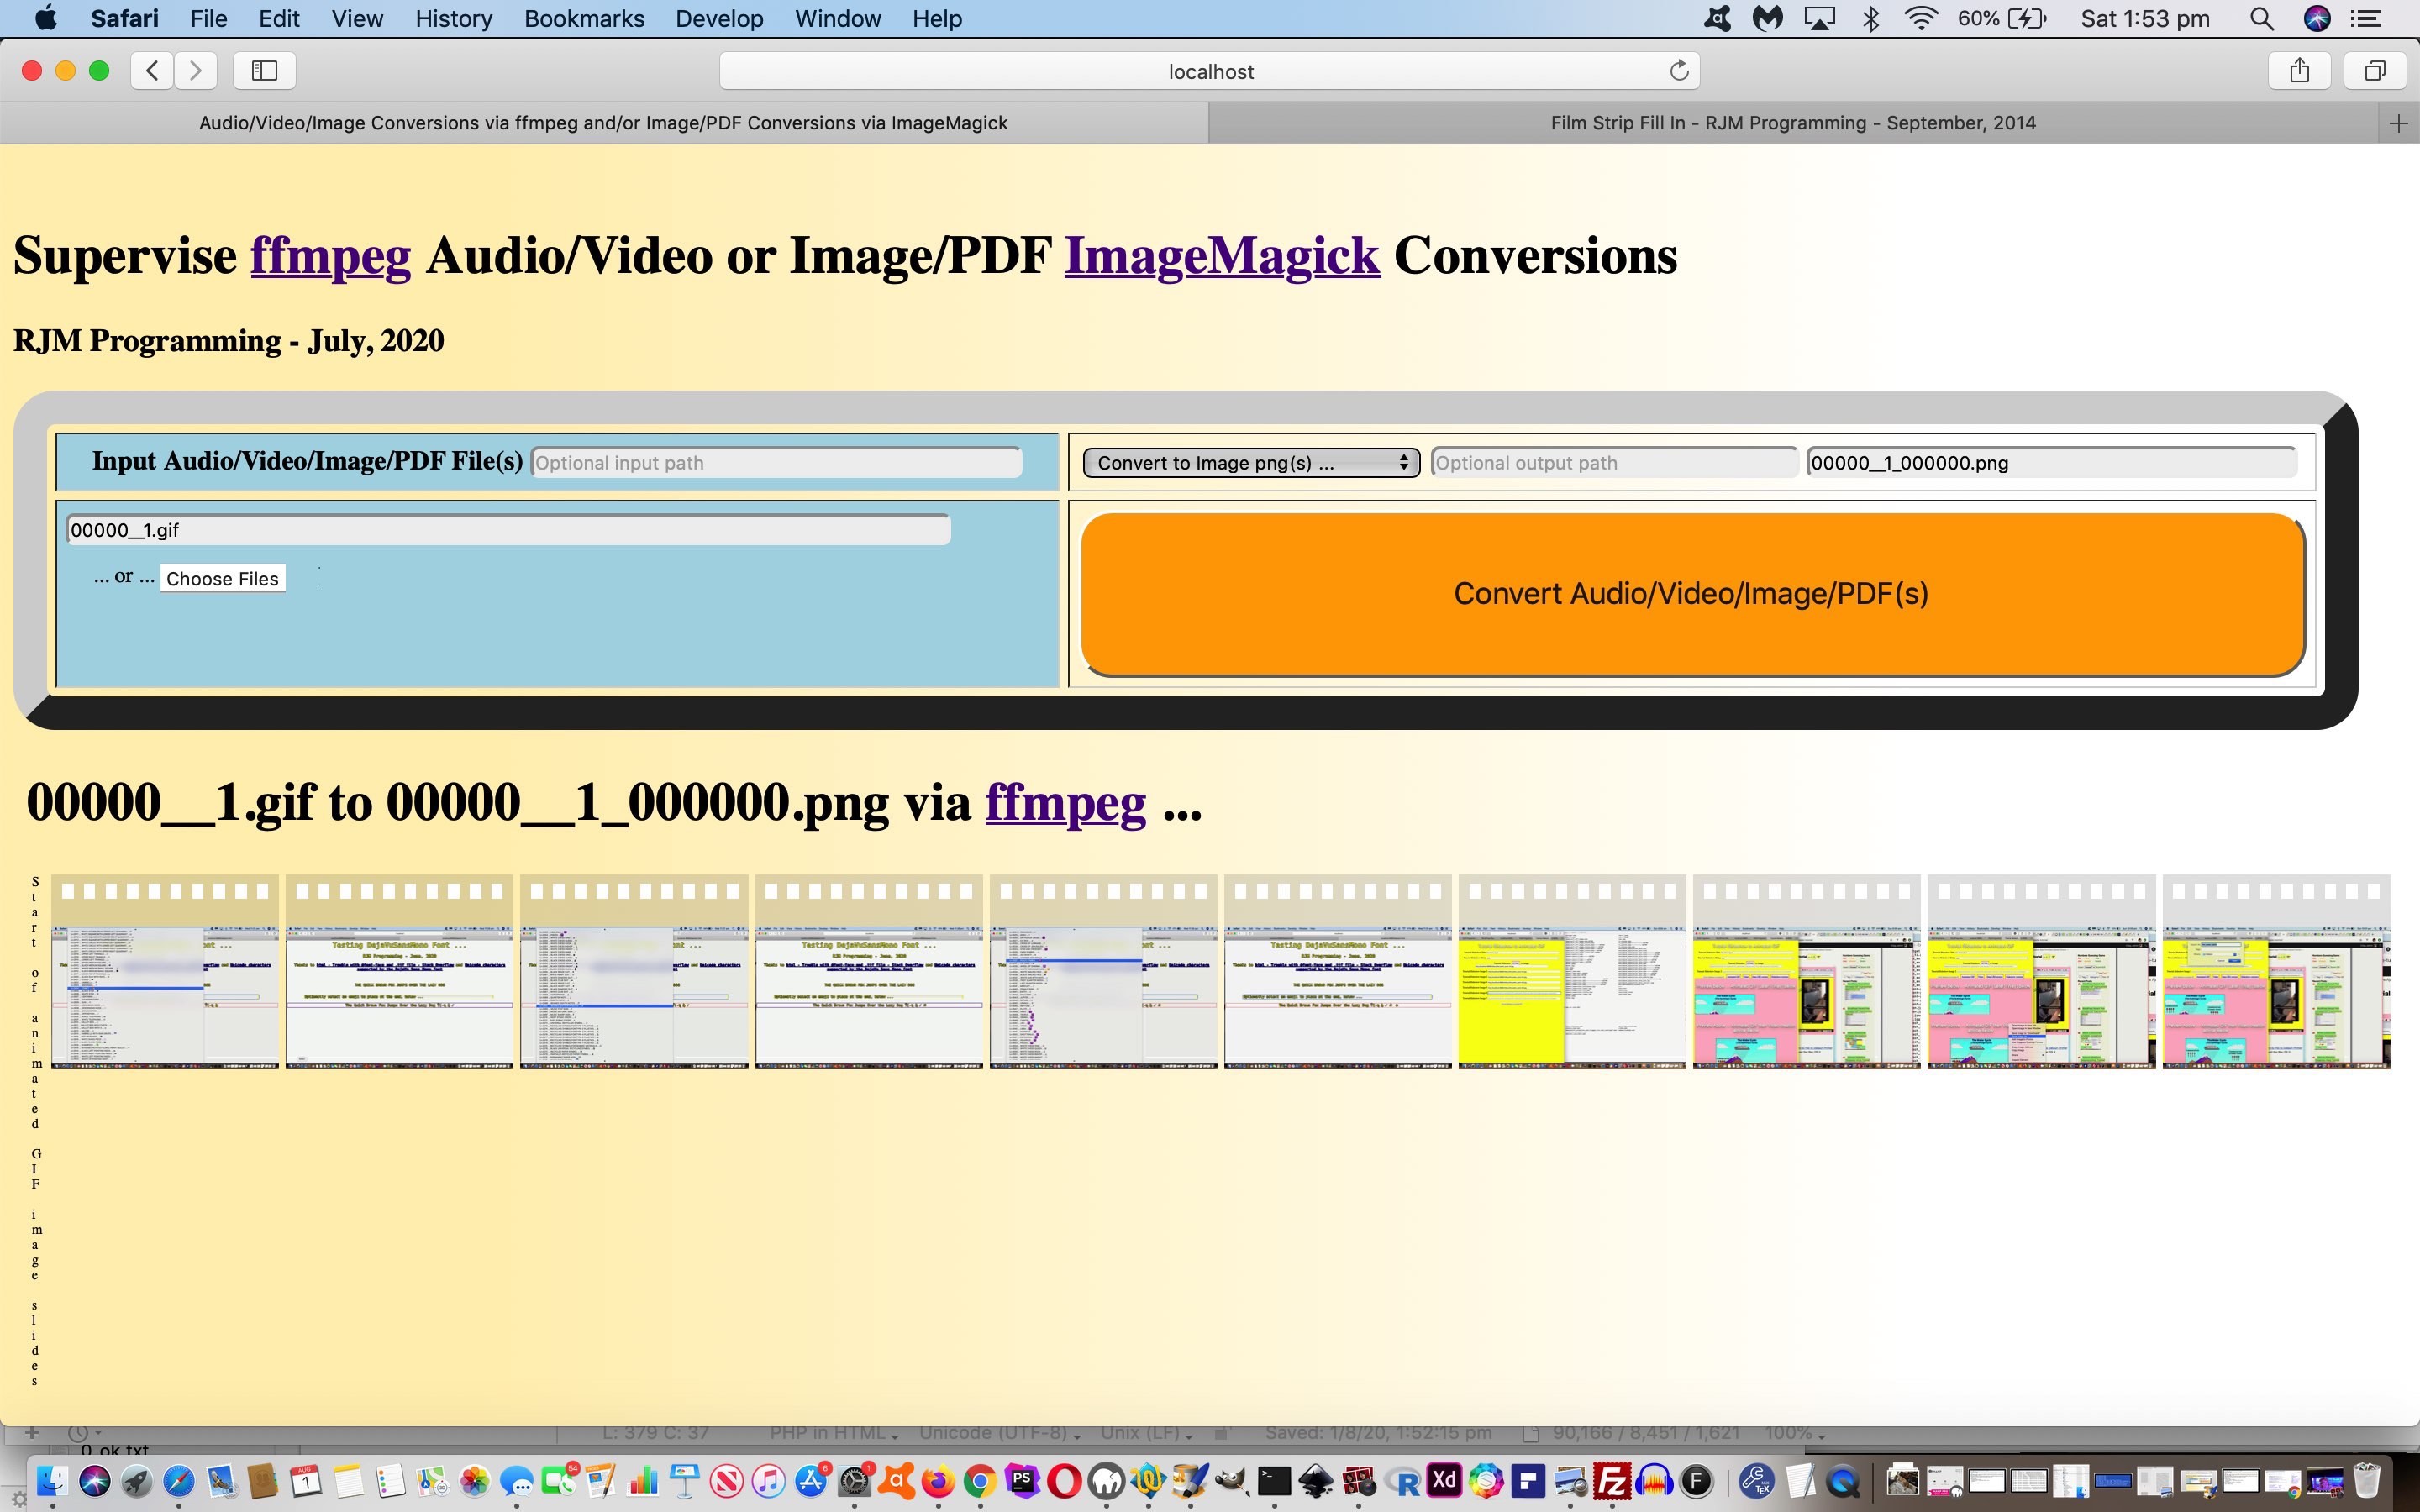Go forward with Safari's forward arrow
This screenshot has width=2420, height=1512.
click(x=196, y=70)
